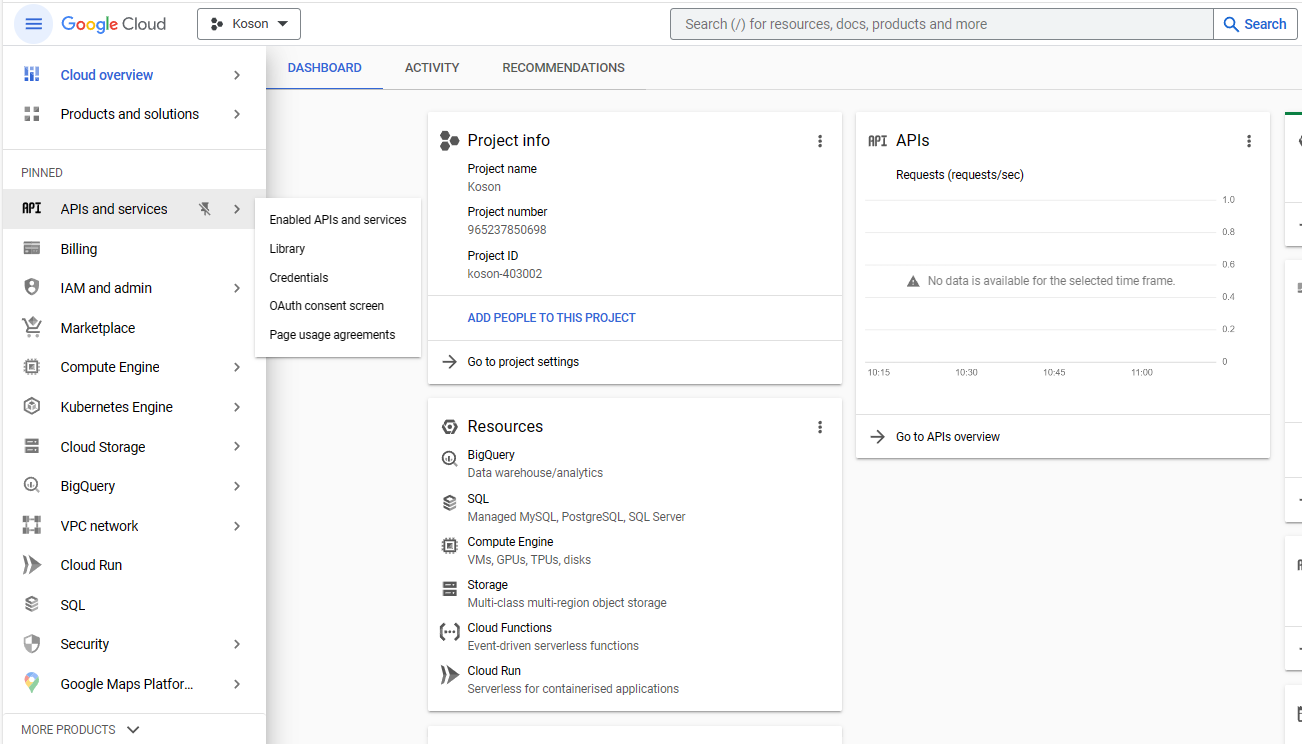
Task: Click the APIs and services API icon
Action: (32, 209)
